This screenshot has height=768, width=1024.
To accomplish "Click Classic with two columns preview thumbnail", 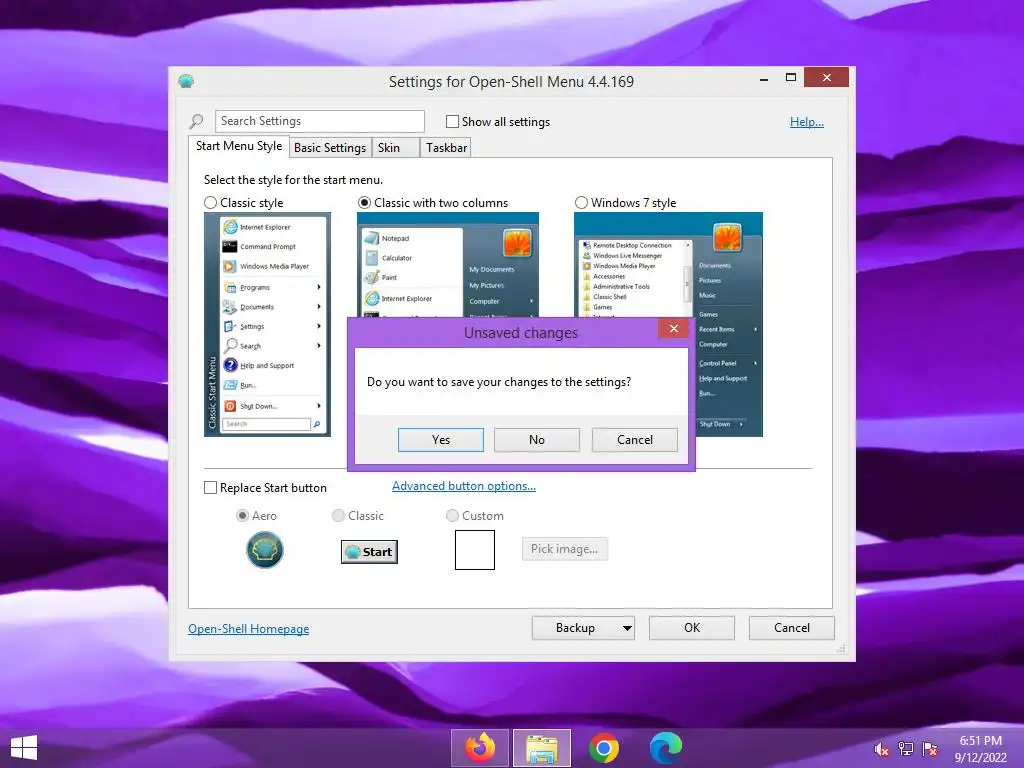I will click(x=448, y=264).
